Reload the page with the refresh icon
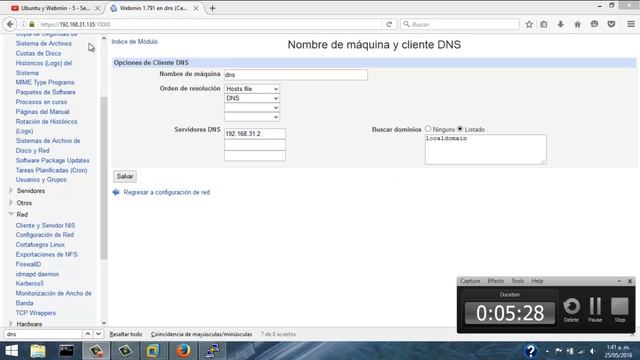The image size is (640, 360). [389, 24]
